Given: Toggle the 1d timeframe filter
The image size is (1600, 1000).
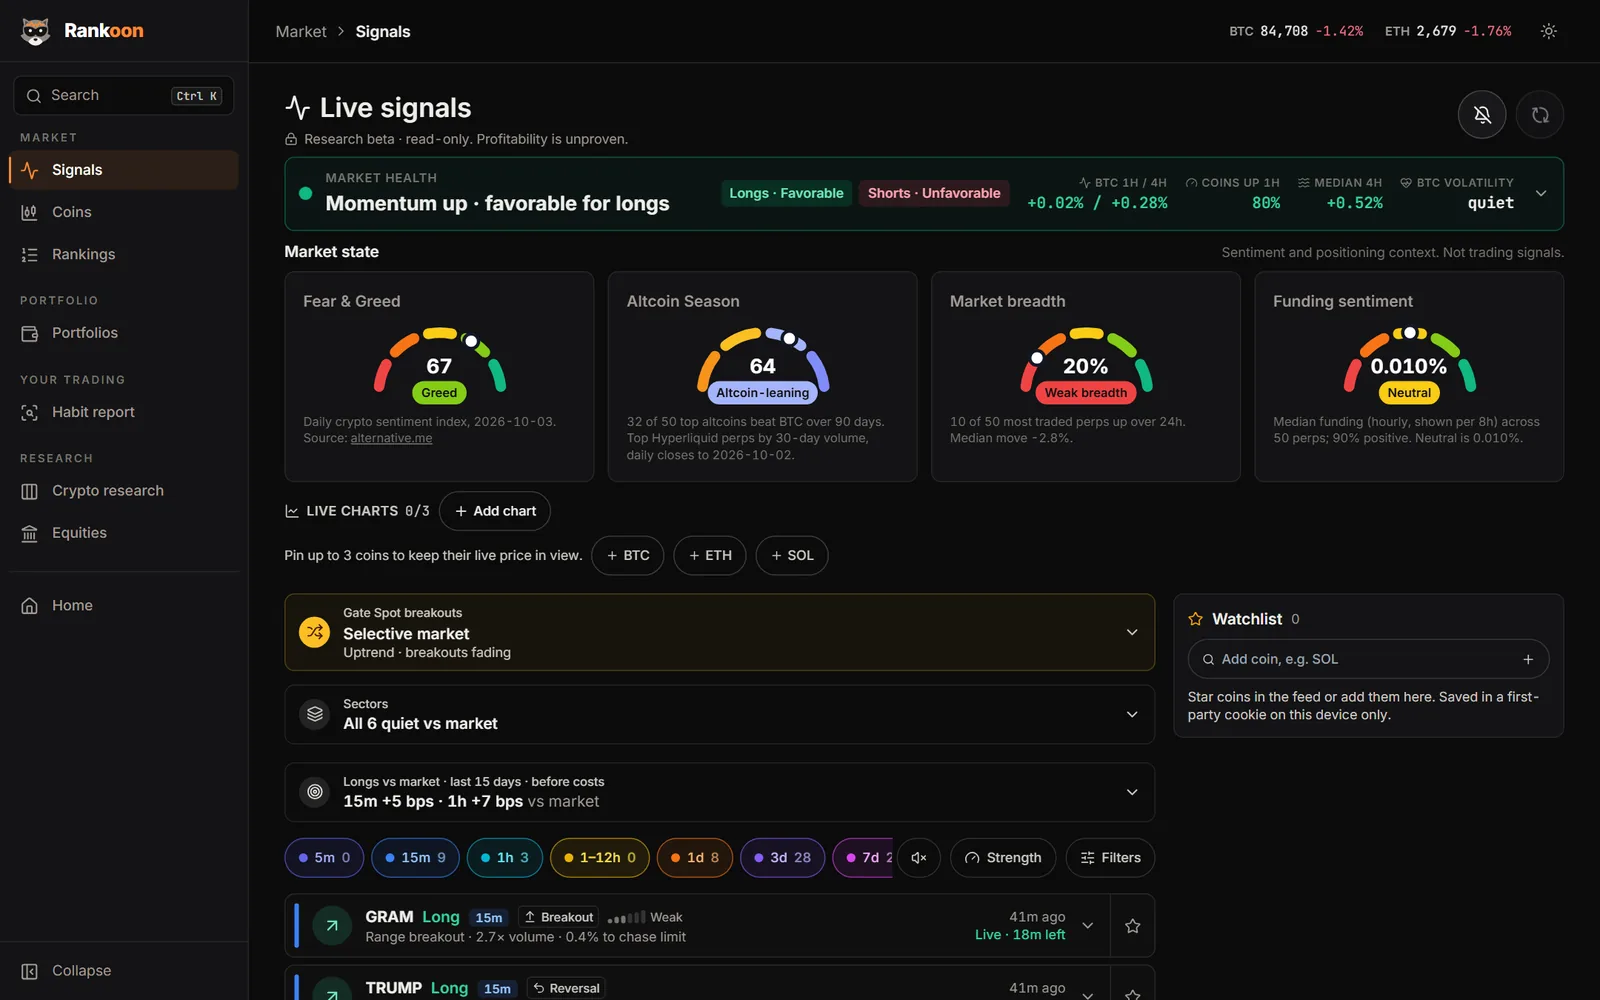Looking at the screenshot, I should point(695,858).
